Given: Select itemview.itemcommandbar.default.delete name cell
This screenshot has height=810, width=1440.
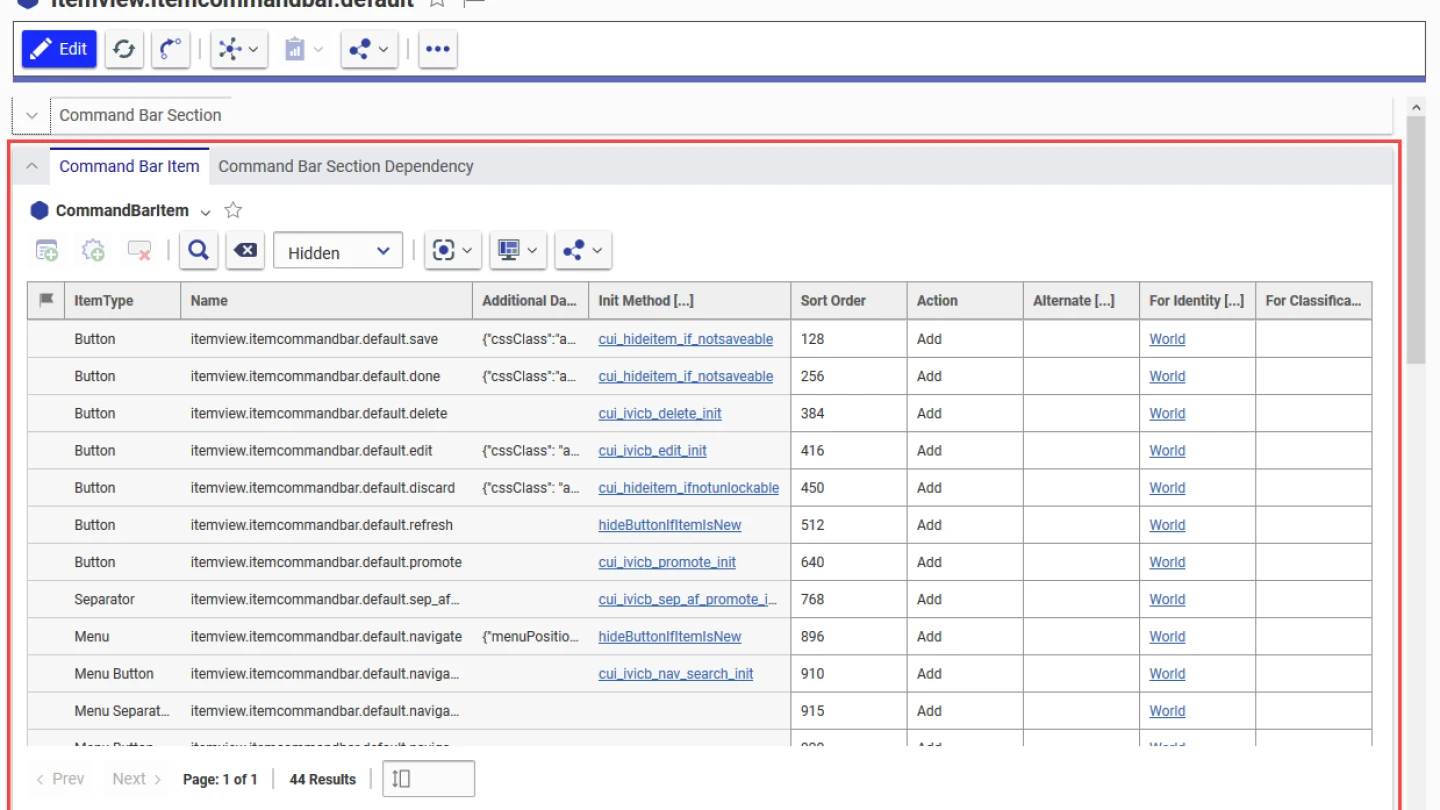Looking at the screenshot, I should [x=326, y=413].
